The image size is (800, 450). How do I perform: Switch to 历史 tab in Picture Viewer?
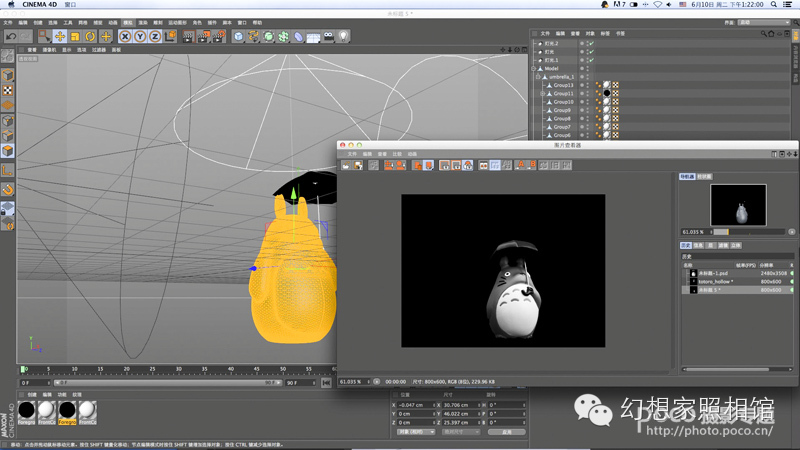click(x=686, y=245)
